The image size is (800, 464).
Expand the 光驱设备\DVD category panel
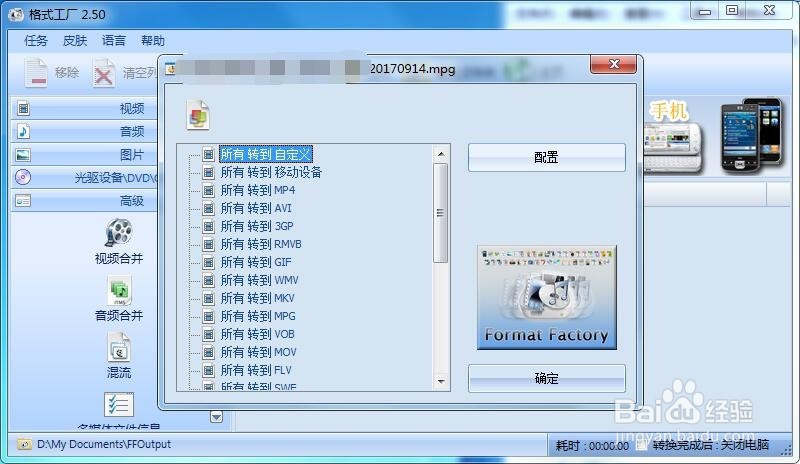pos(85,177)
